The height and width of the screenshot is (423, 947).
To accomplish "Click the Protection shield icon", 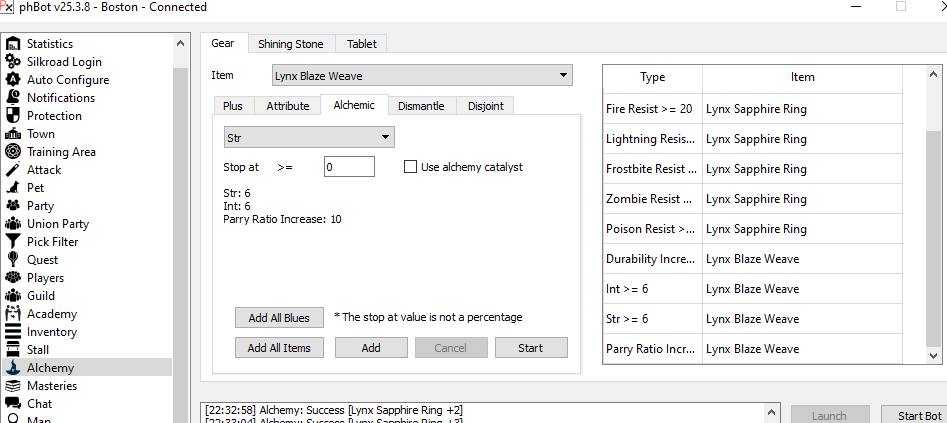I will coord(13,116).
